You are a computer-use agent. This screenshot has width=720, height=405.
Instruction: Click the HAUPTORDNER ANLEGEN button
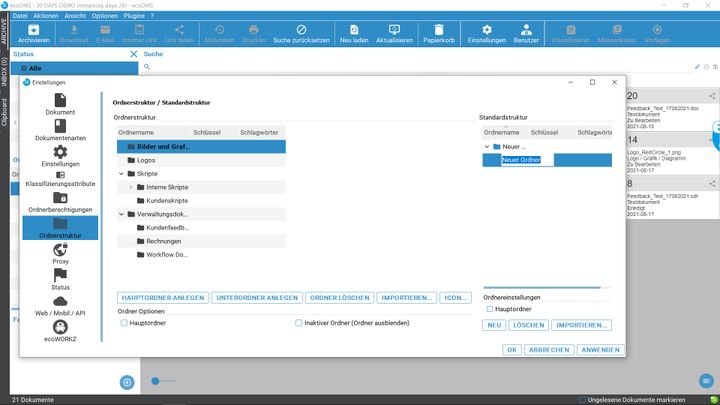point(162,298)
